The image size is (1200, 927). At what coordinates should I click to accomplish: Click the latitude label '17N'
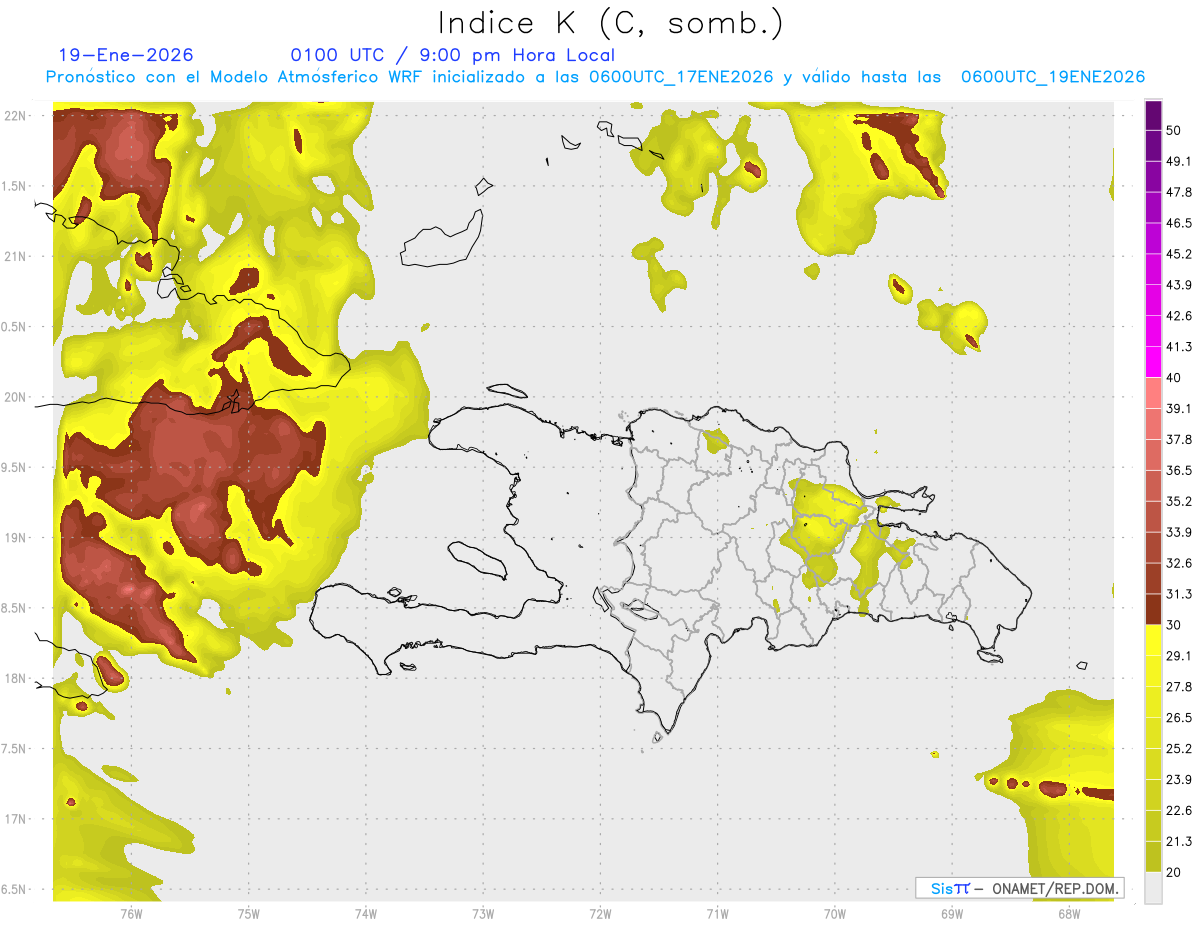click(14, 819)
